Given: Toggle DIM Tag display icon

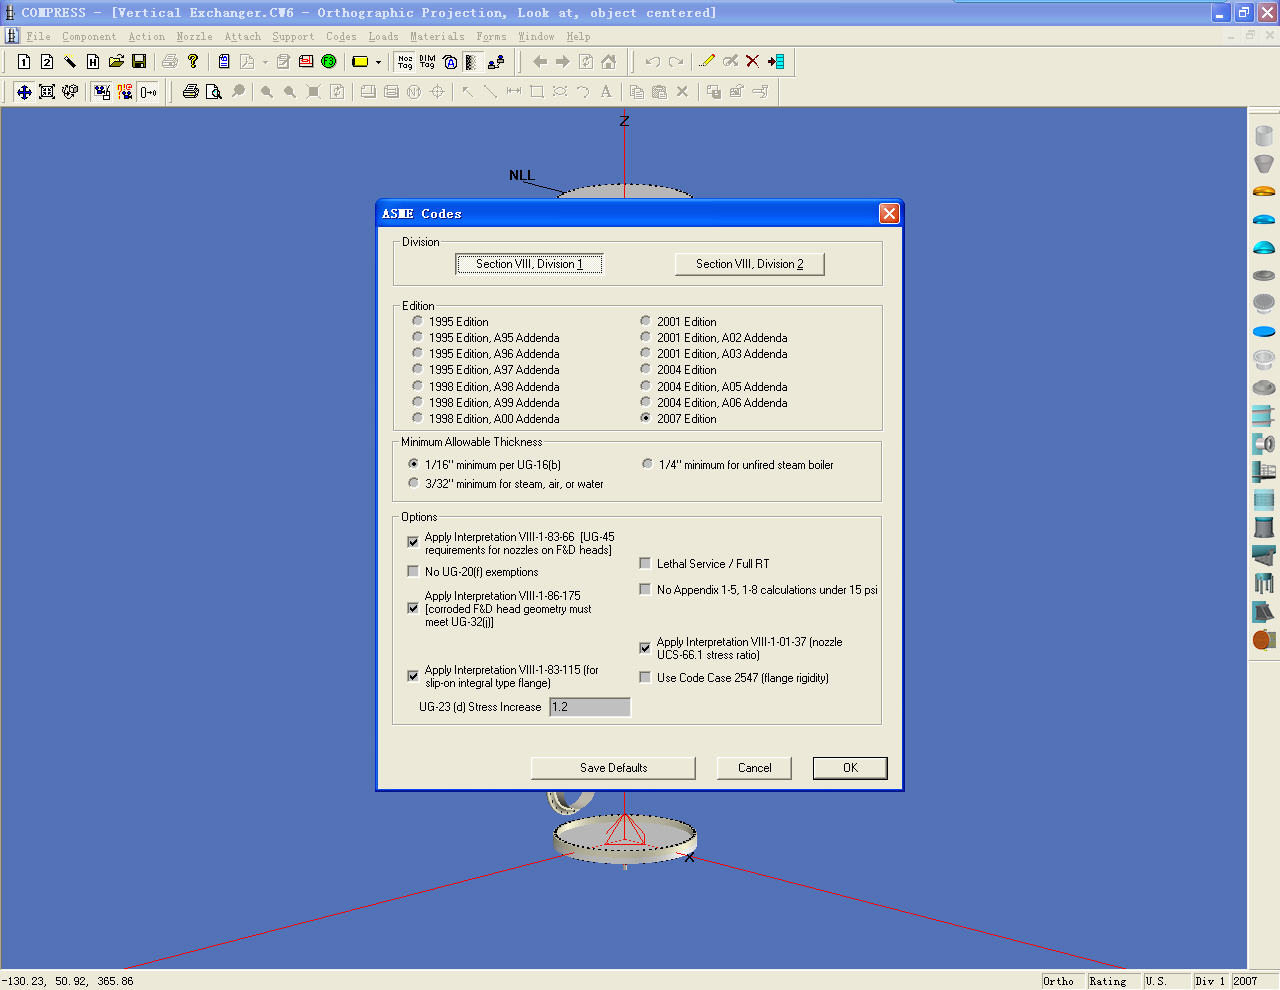Looking at the screenshot, I should coord(428,62).
